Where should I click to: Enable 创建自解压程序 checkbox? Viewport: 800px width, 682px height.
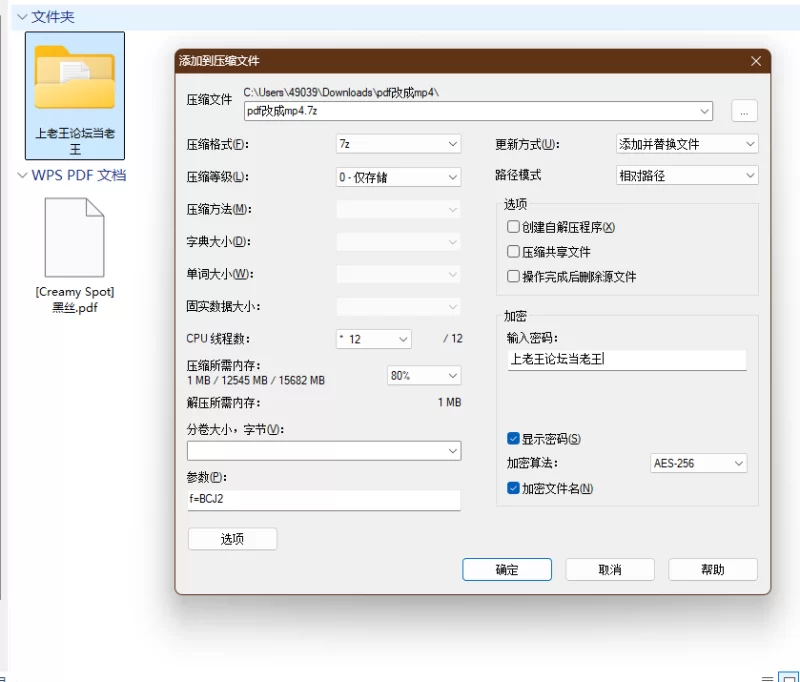click(513, 226)
